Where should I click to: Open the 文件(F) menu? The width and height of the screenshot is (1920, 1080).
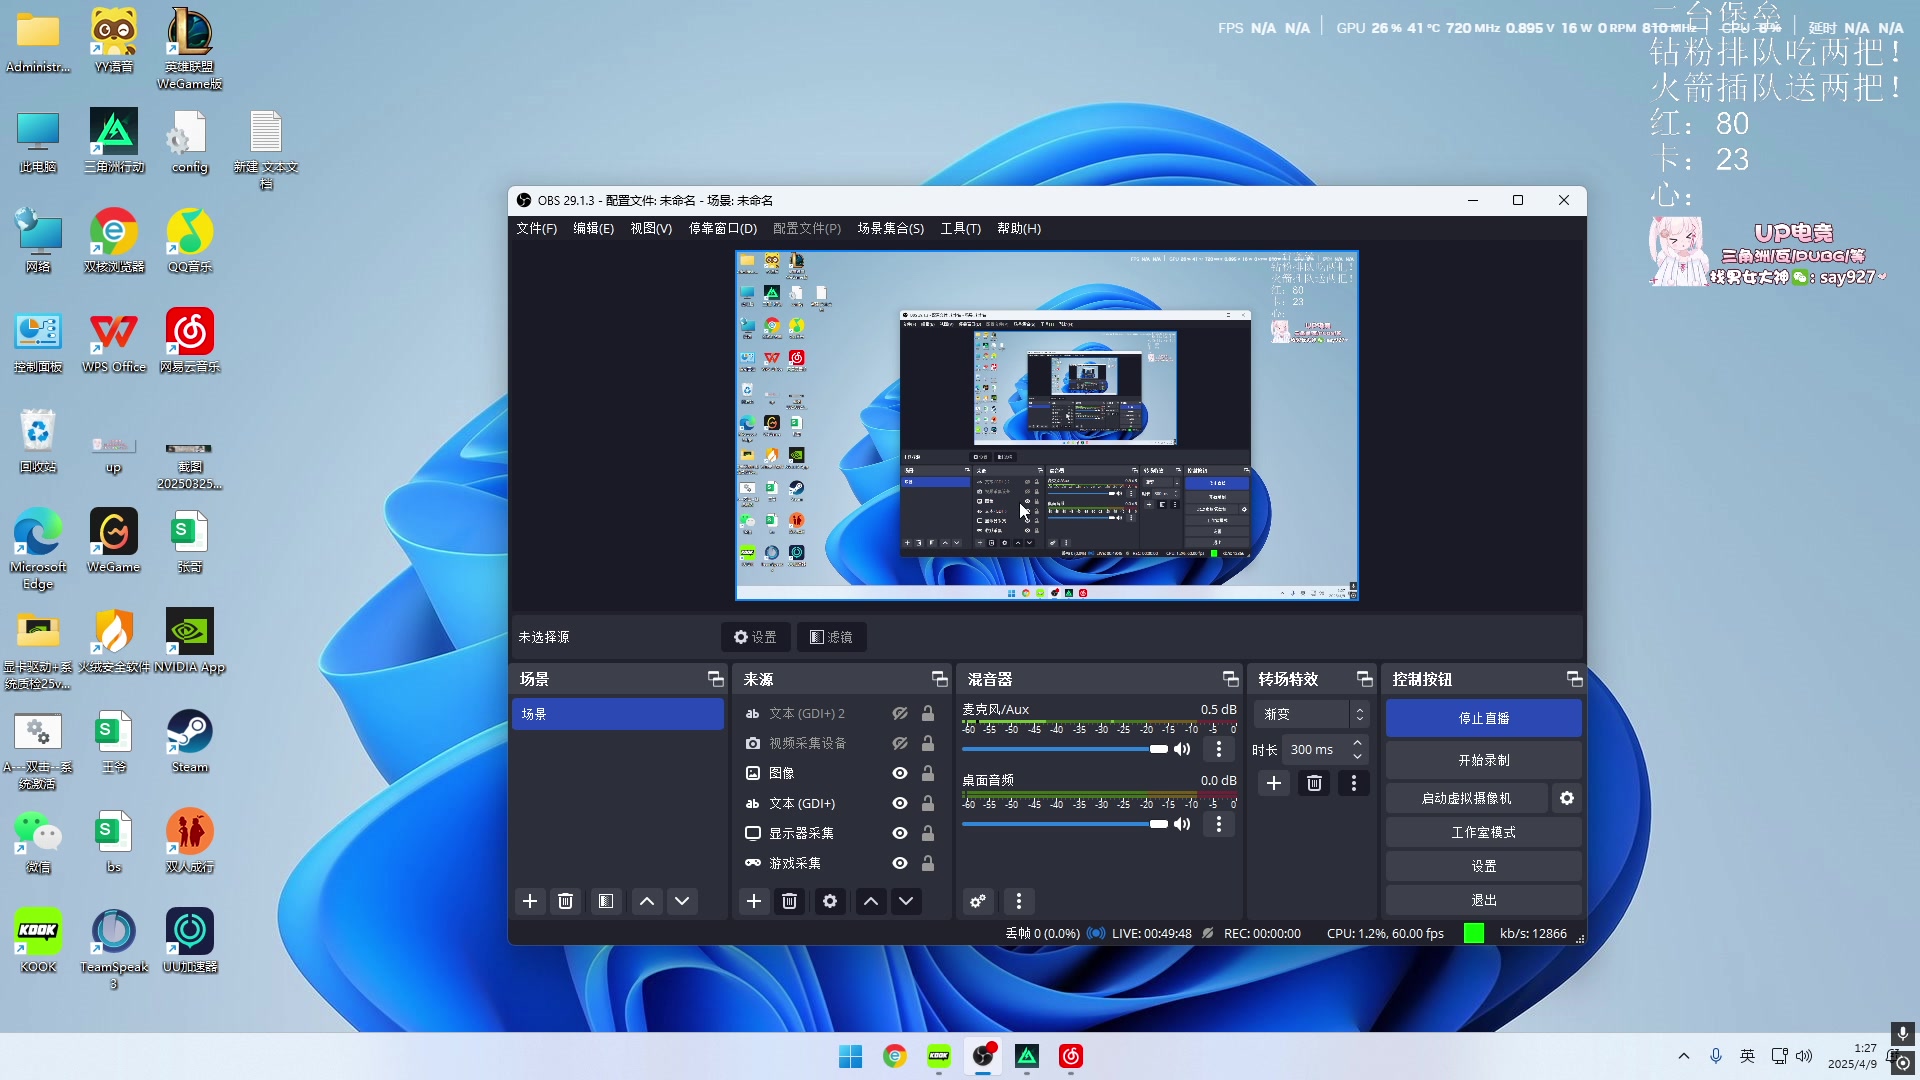point(536,228)
